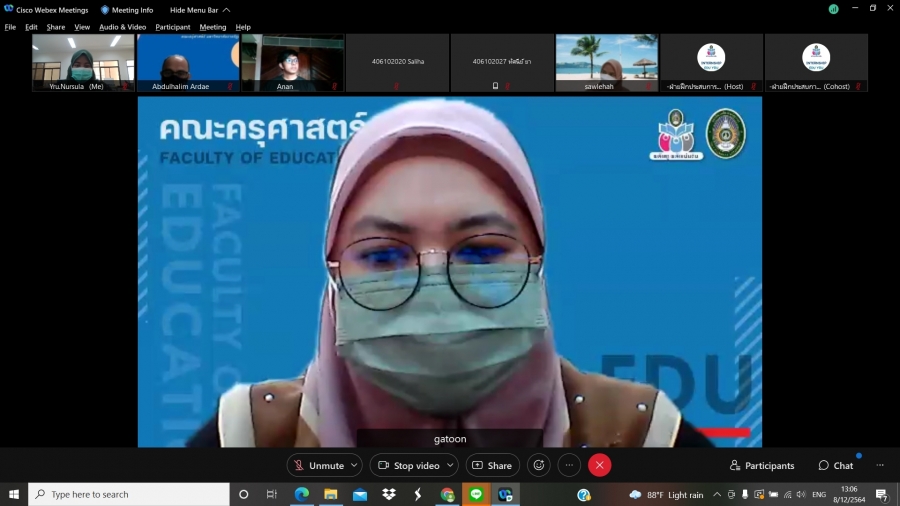Open the Participants panel
900x506 pixels.
tap(762, 465)
